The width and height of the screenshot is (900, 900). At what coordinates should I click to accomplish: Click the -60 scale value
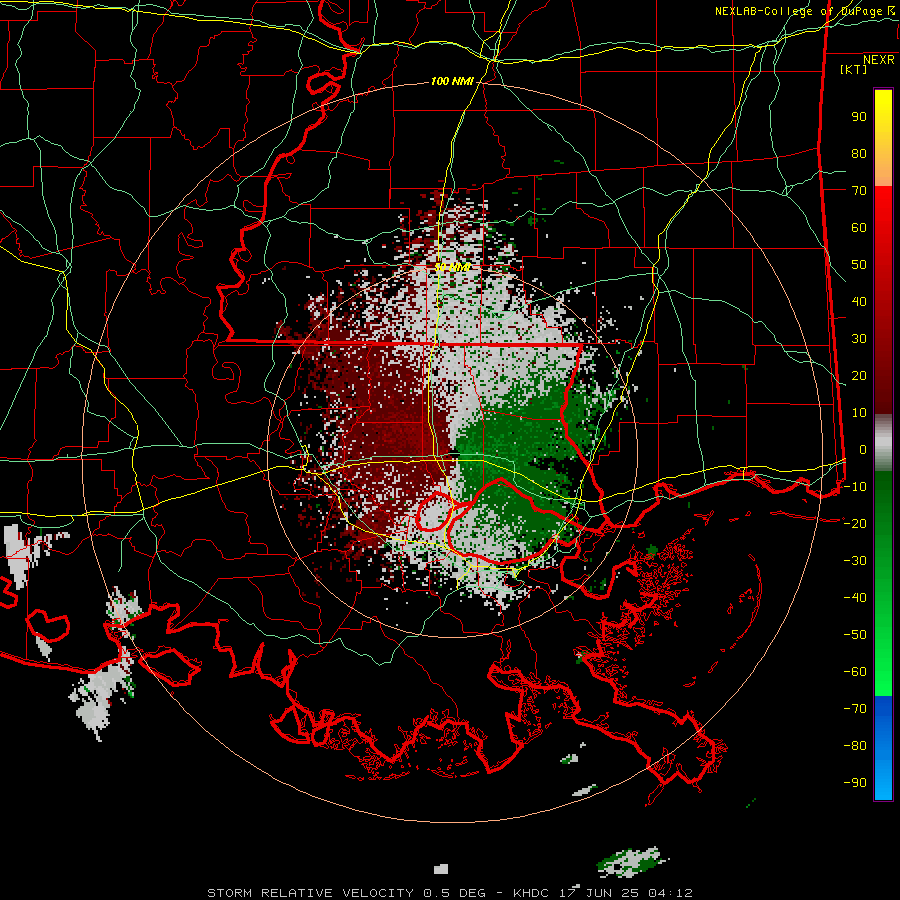(x=855, y=672)
